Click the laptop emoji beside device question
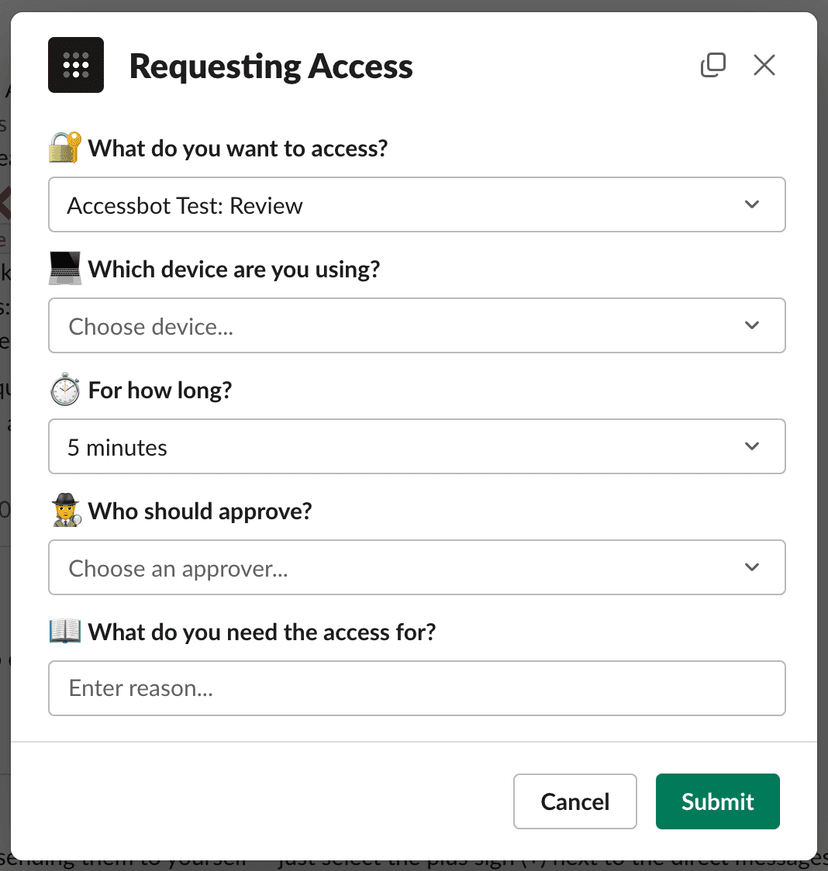 (67, 268)
